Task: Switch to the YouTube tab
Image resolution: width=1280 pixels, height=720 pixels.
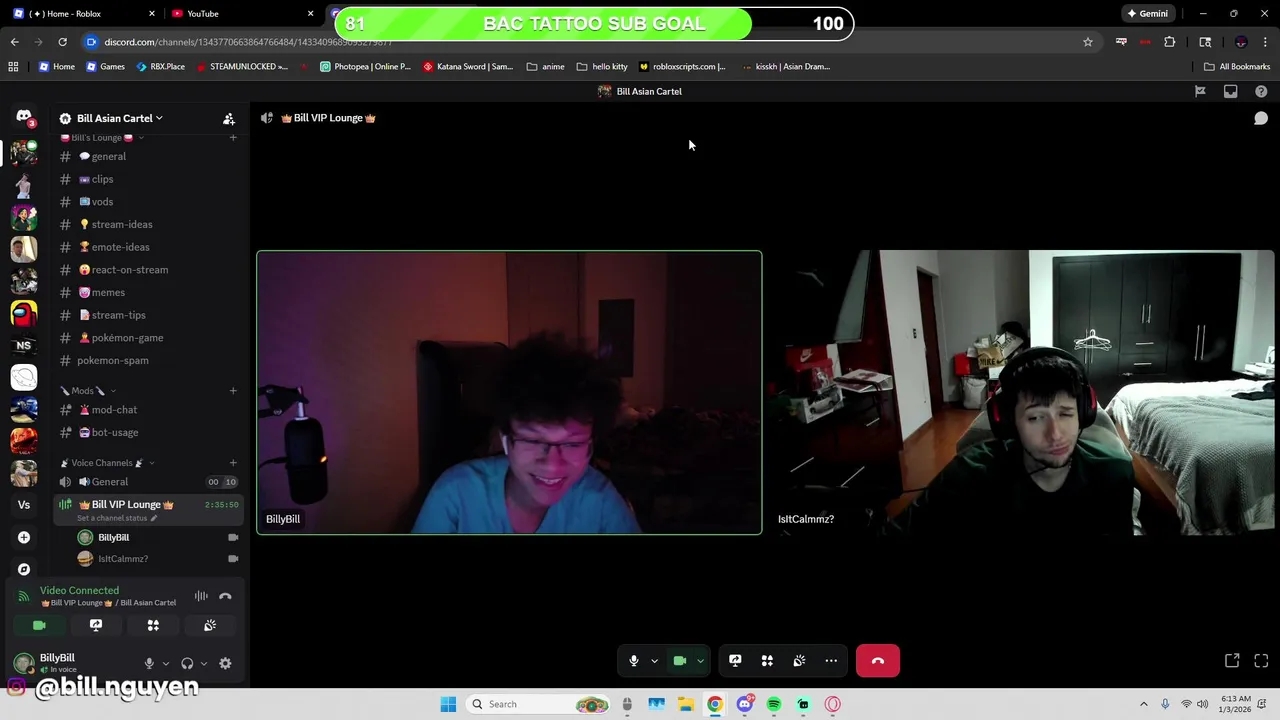Action: (241, 14)
